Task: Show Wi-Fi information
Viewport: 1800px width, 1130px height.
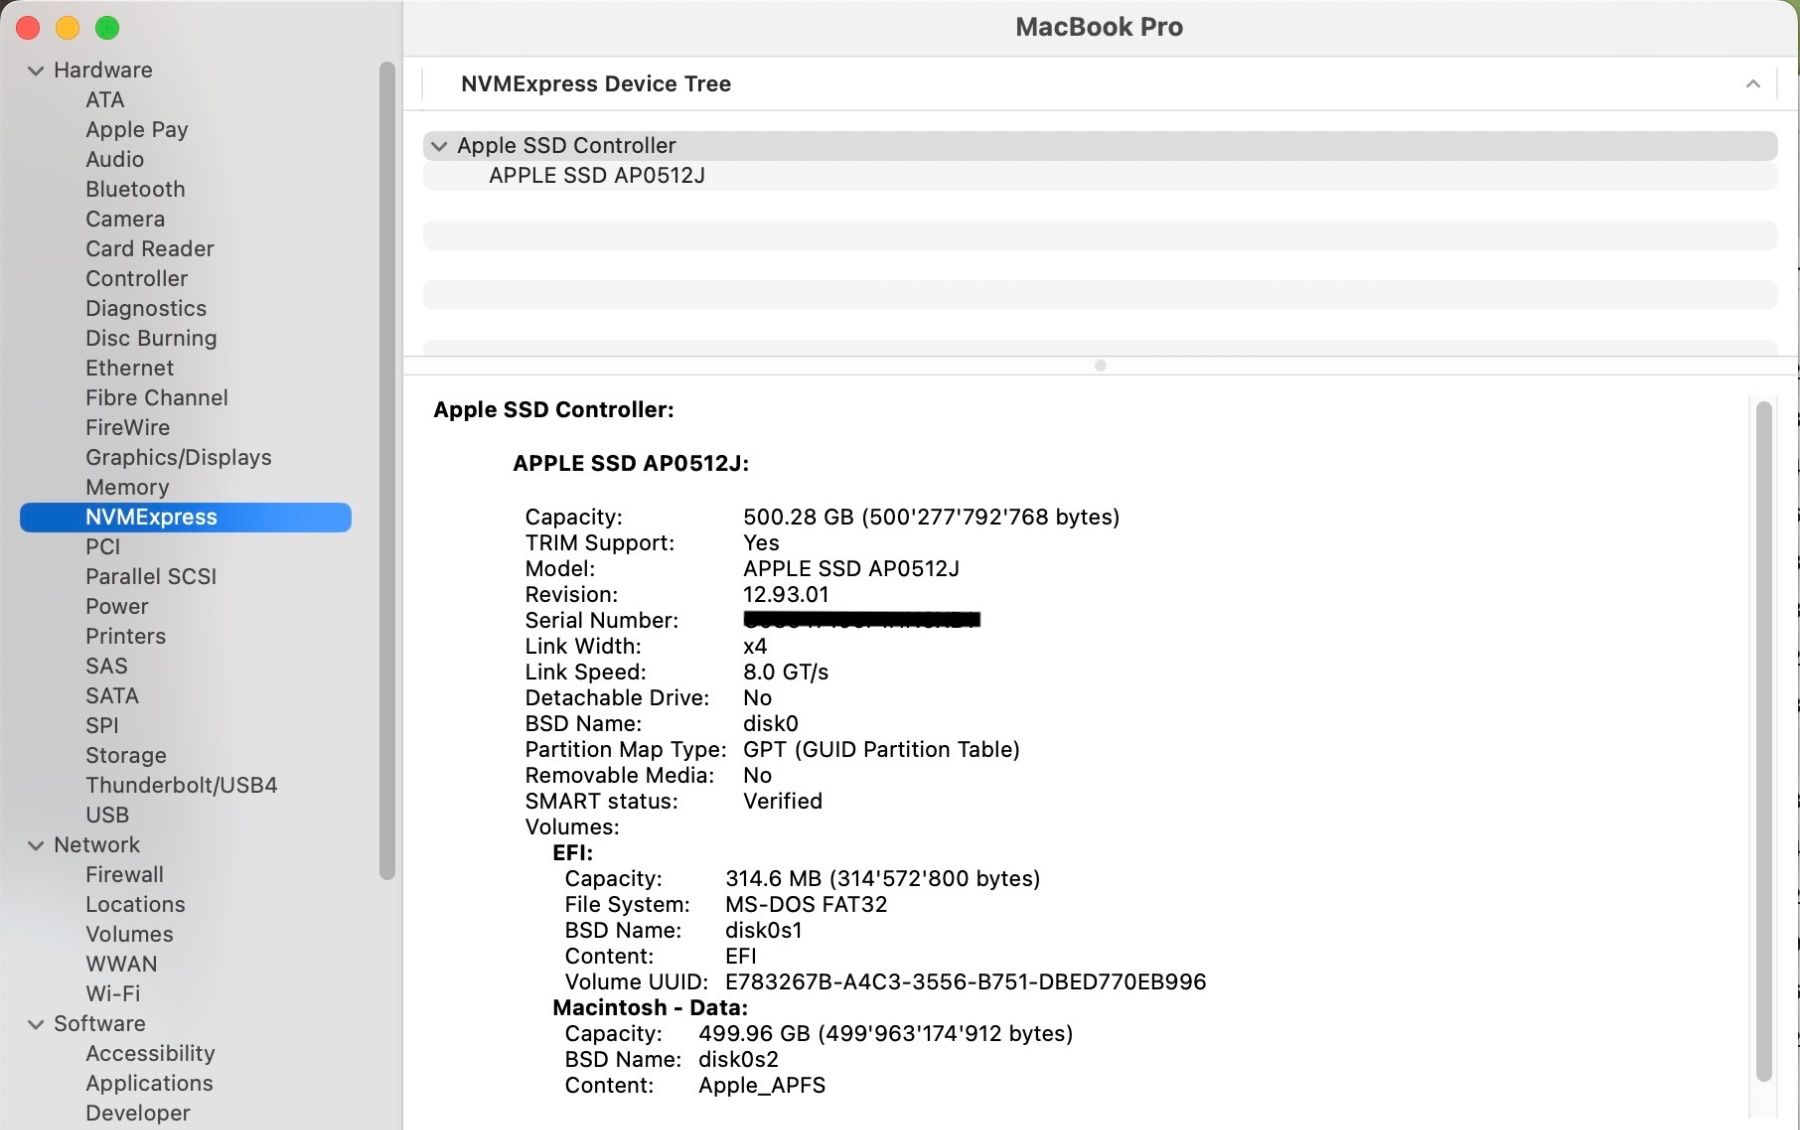Action: pos(113,994)
